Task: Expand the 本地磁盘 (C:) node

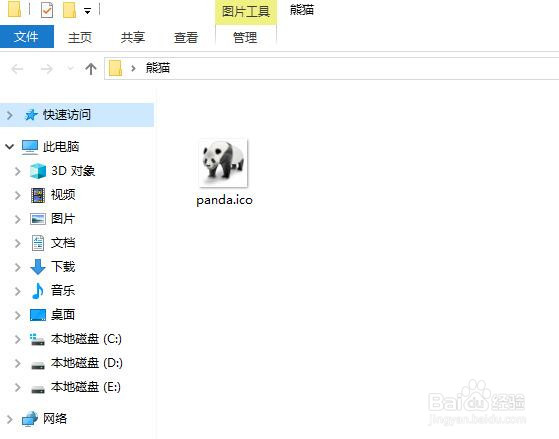Action: coord(17,339)
